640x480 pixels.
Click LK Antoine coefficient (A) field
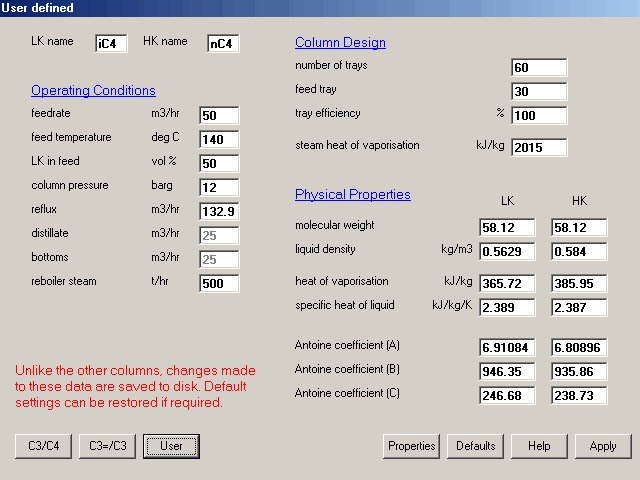click(507, 347)
